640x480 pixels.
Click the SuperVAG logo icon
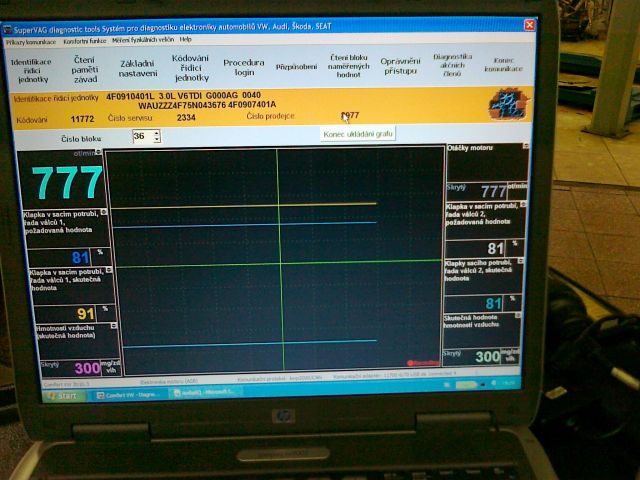point(506,103)
